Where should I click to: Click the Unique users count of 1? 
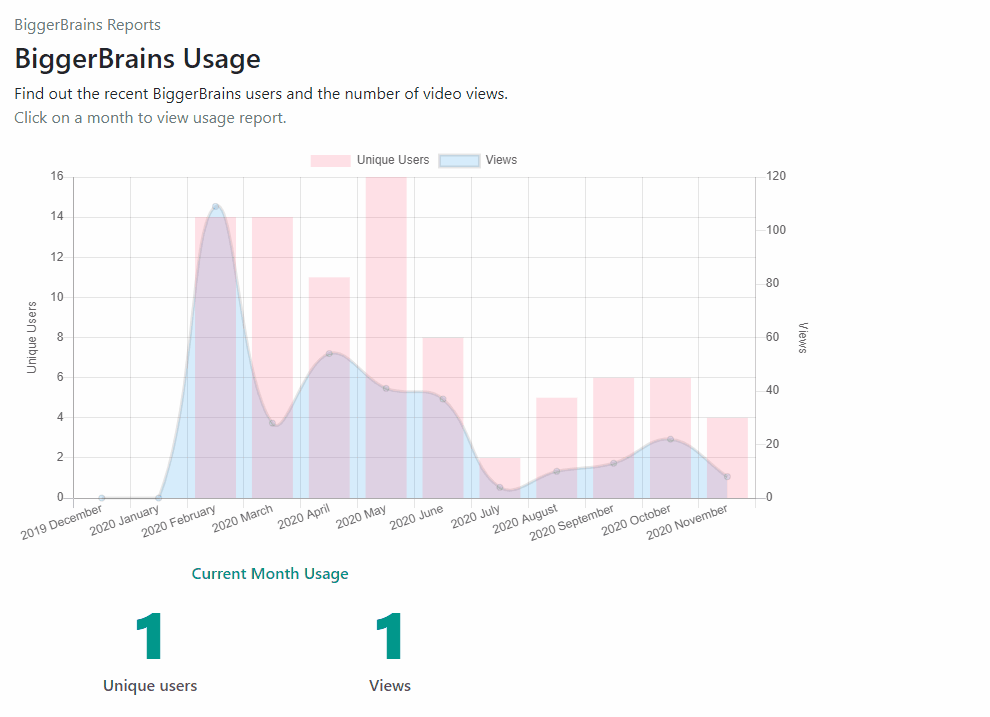click(150, 636)
